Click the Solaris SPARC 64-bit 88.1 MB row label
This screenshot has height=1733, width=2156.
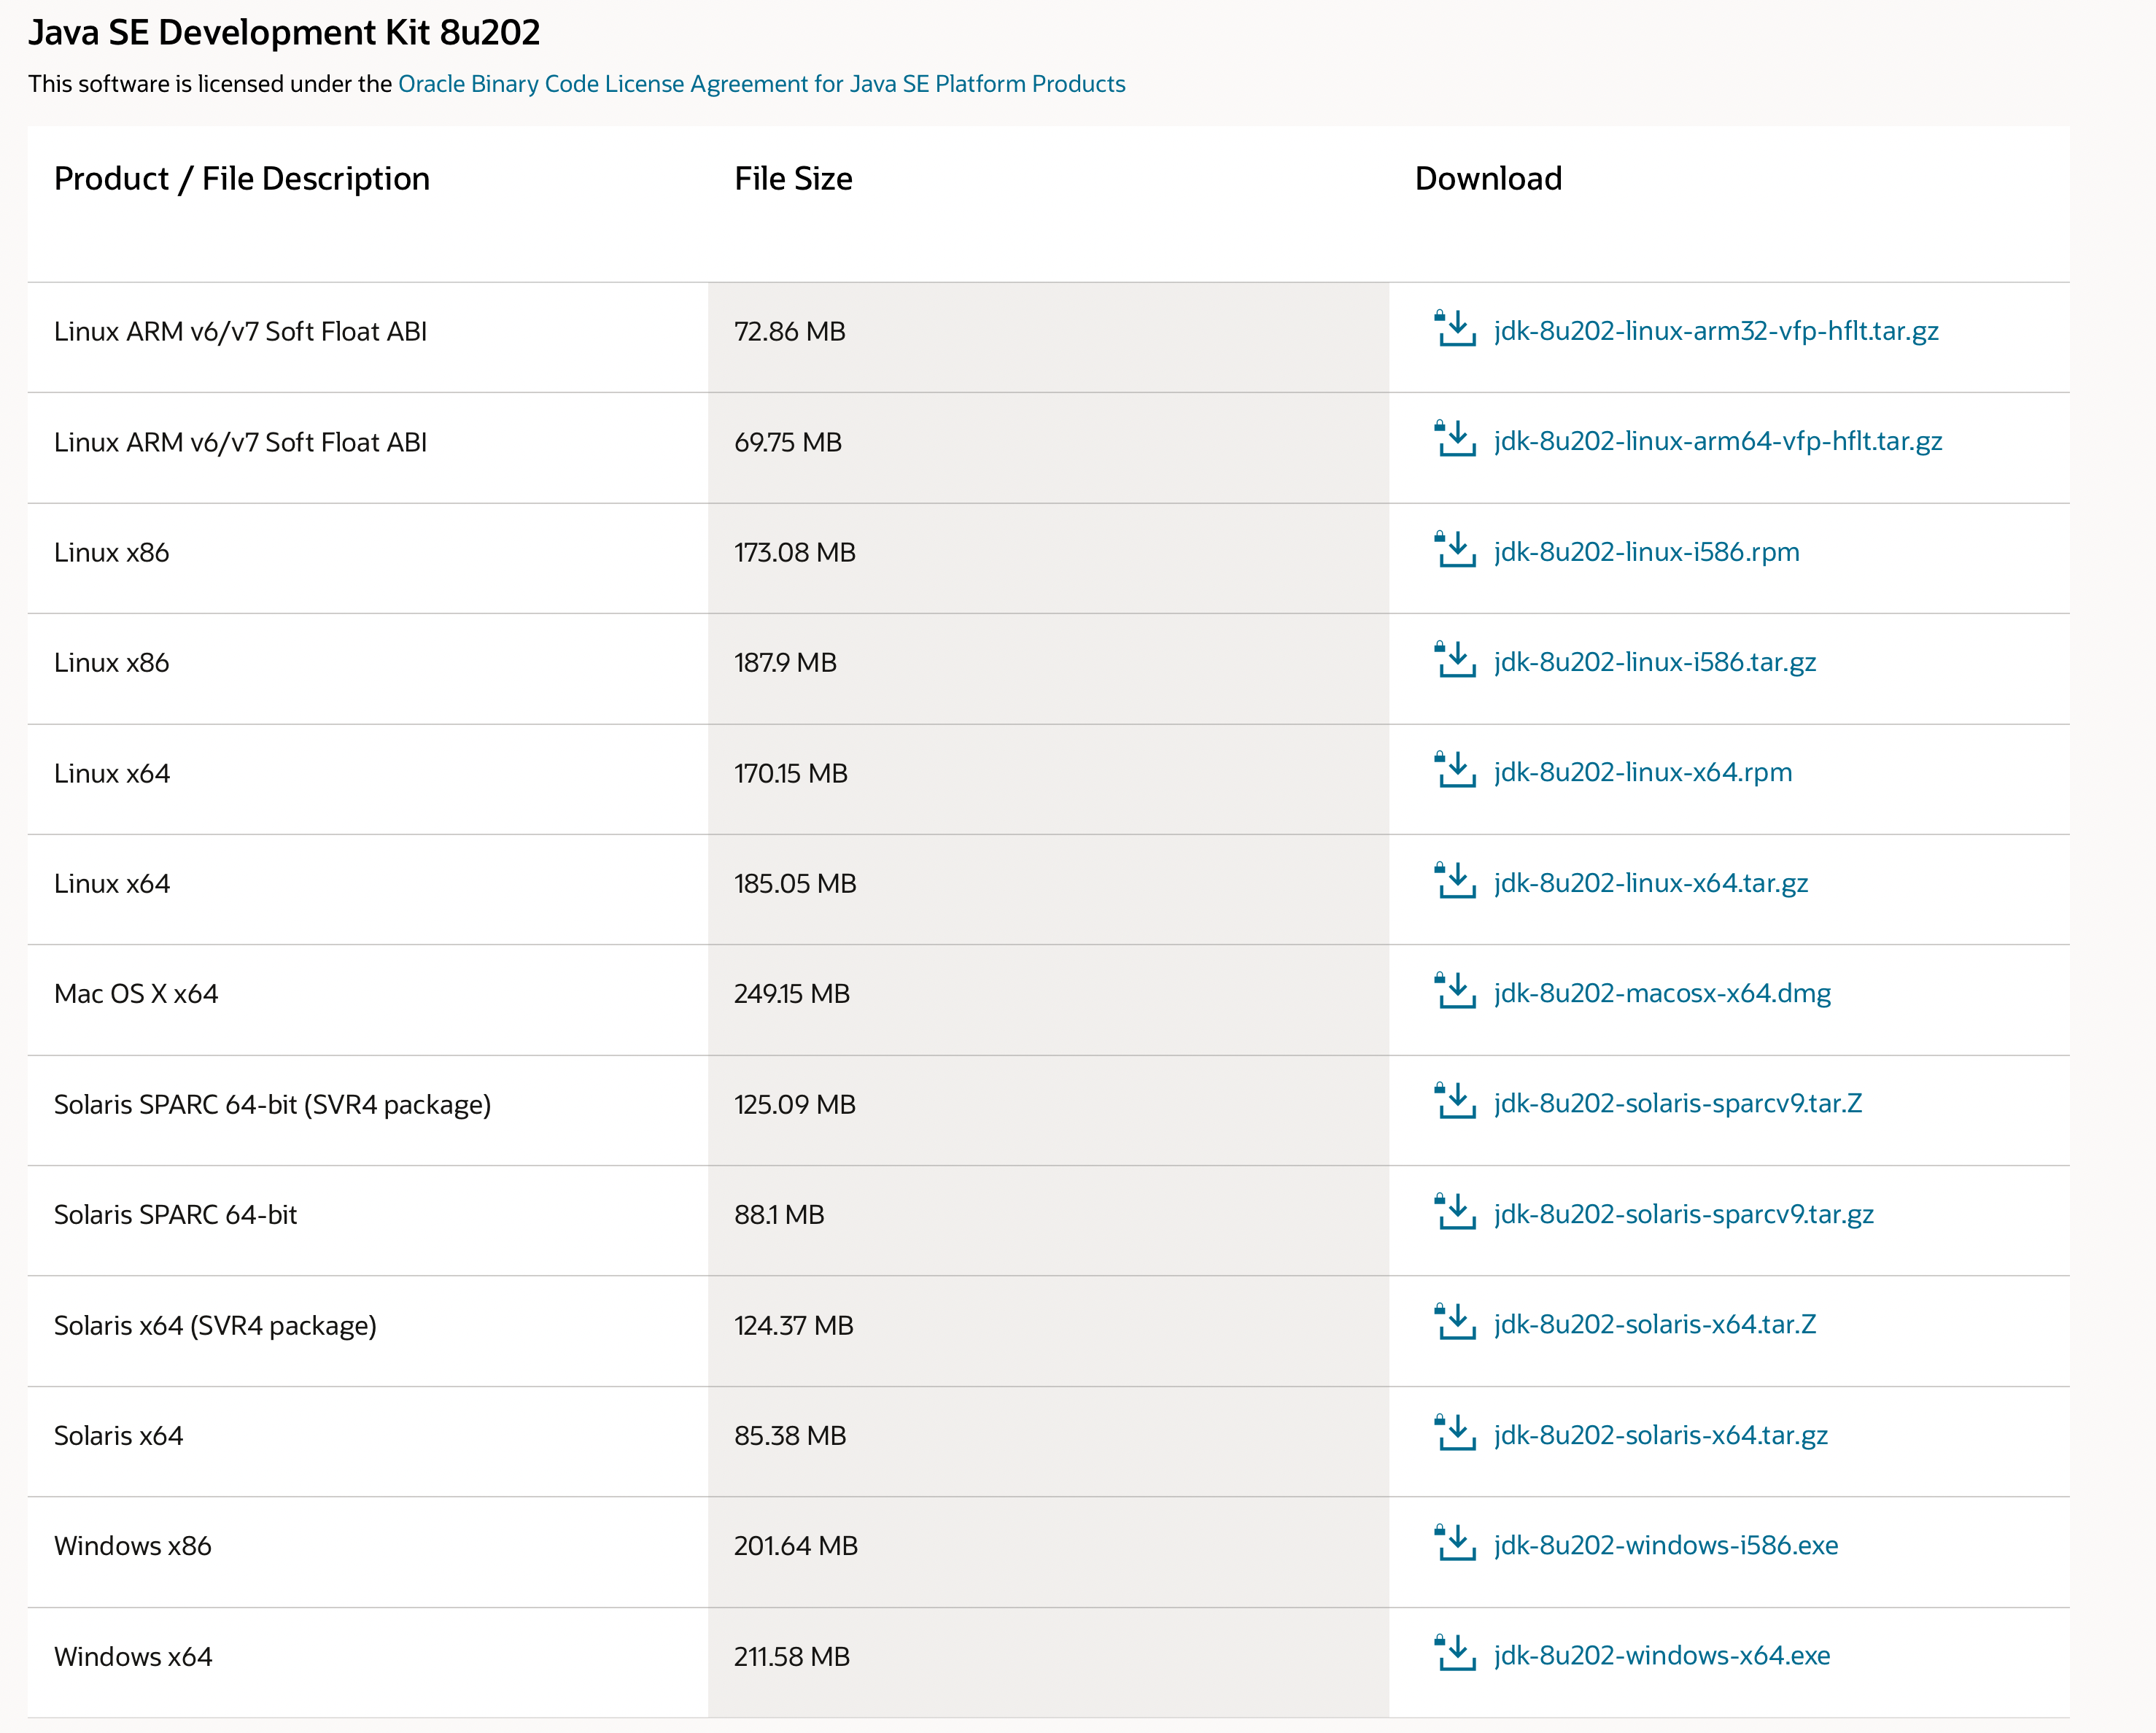(x=176, y=1215)
